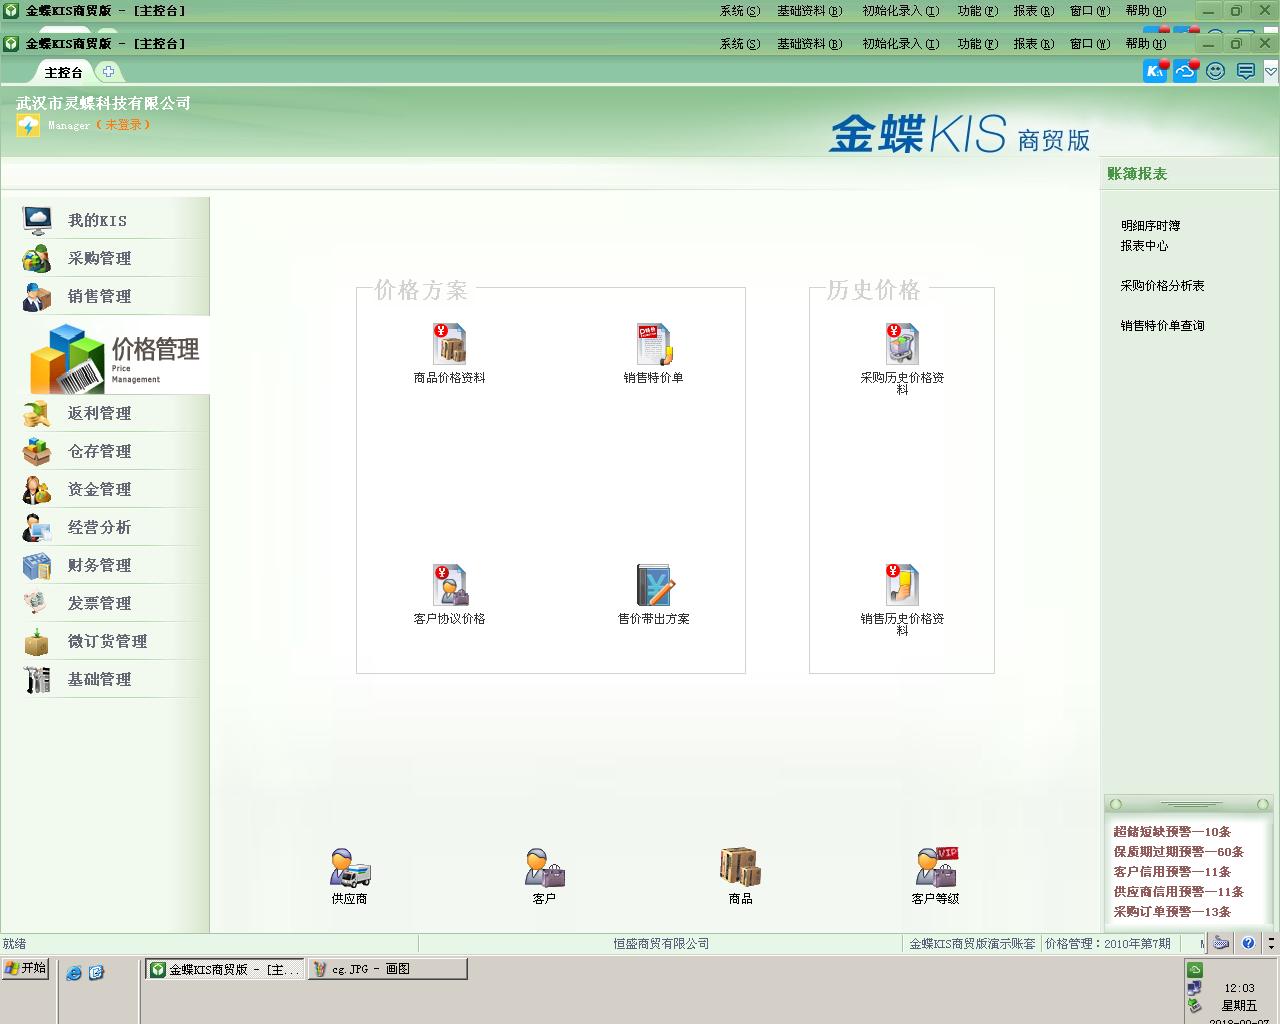Open 系统(S) in the lower menu bar

pyautogui.click(x=740, y=44)
